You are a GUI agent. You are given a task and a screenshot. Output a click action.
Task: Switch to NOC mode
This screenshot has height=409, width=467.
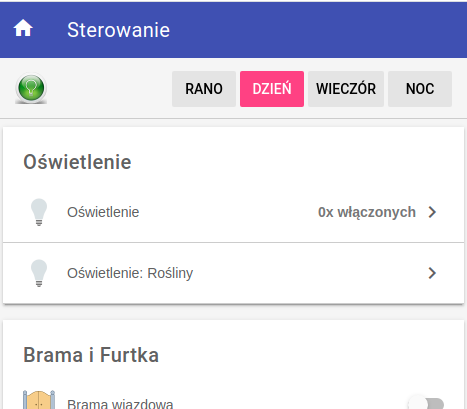click(x=420, y=89)
